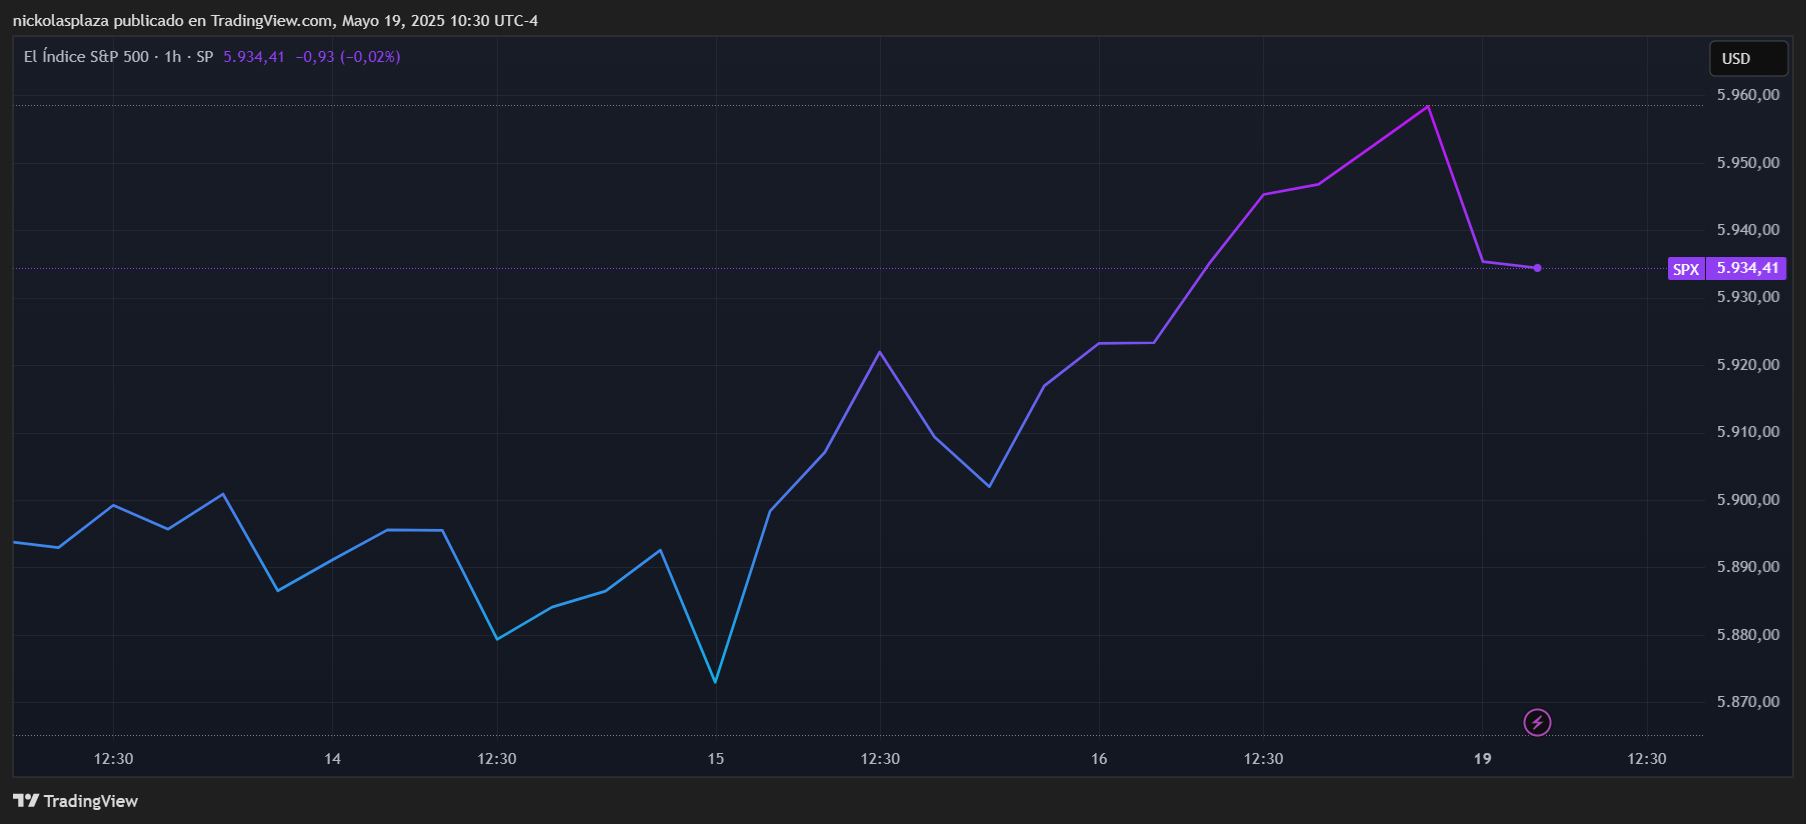
Task: Click the highlighted 5.934,41 price label on axis
Action: (x=1747, y=269)
